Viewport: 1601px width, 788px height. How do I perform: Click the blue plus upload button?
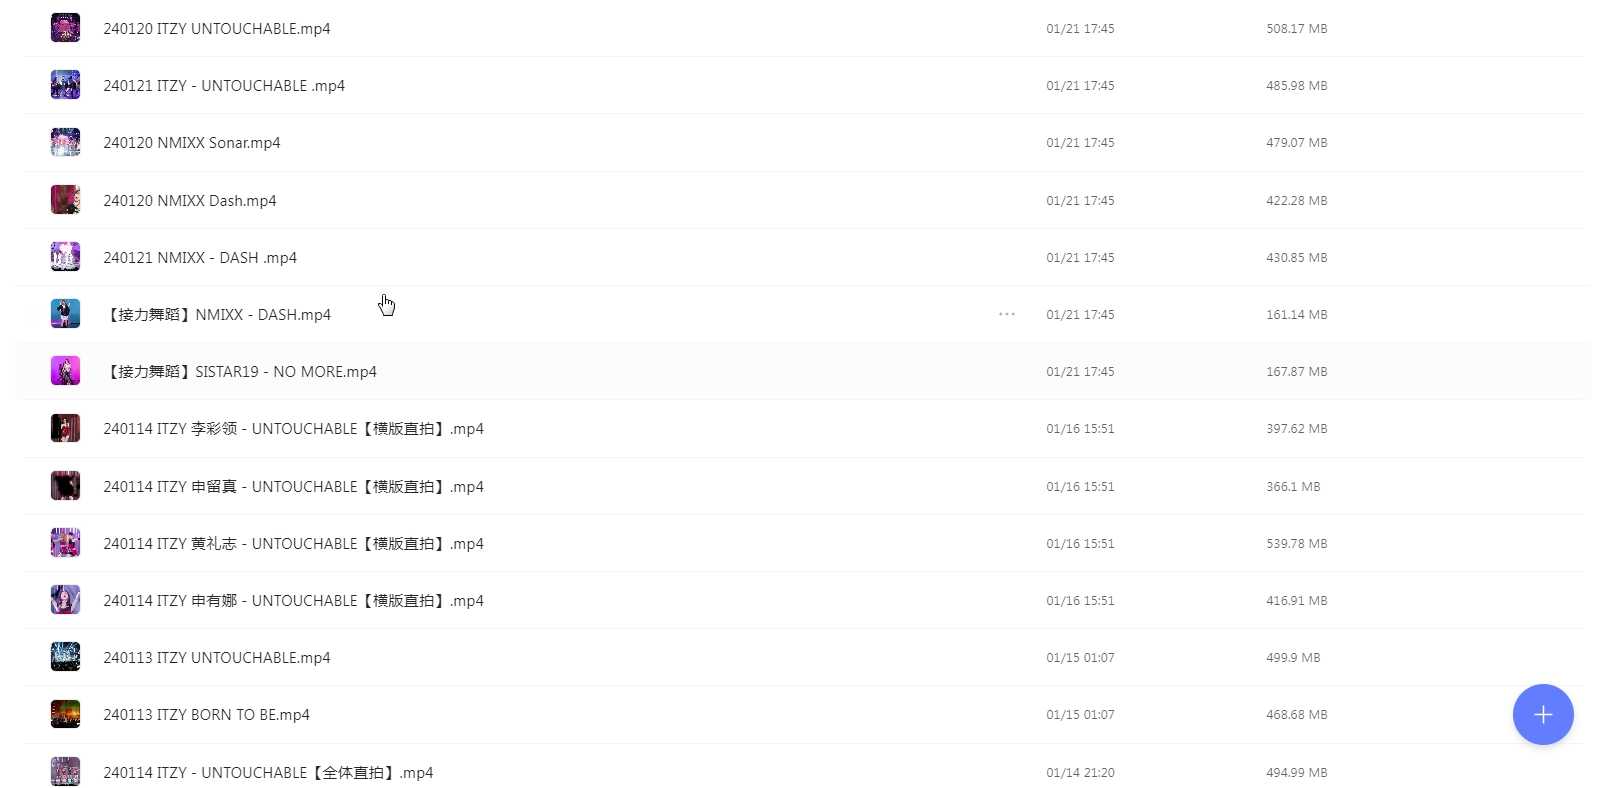click(1543, 714)
